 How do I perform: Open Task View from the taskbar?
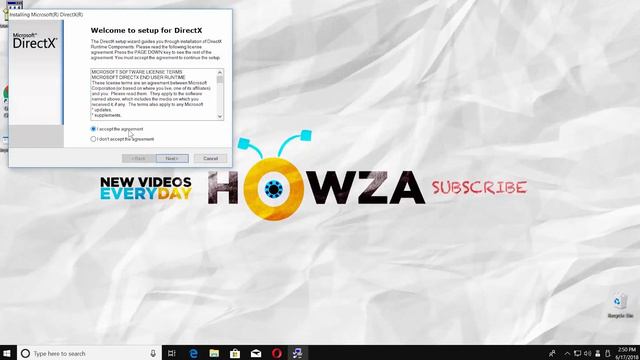(172, 353)
